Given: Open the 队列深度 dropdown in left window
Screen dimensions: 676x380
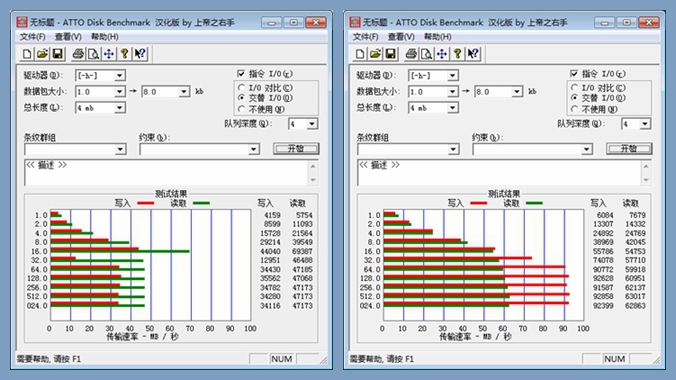Looking at the screenshot, I should (312, 124).
